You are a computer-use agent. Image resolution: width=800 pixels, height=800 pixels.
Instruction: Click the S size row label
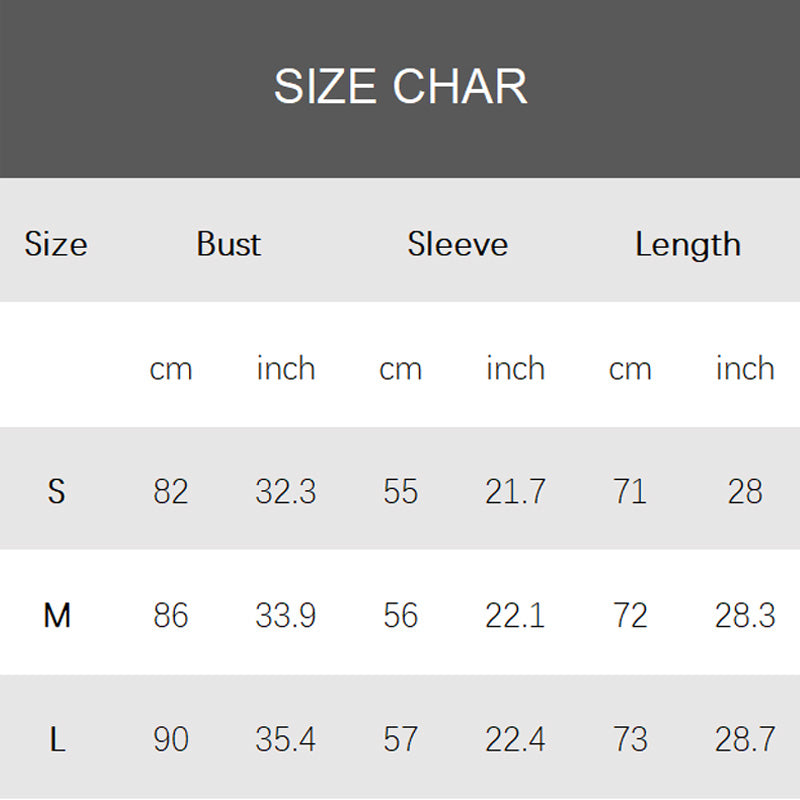tap(56, 491)
